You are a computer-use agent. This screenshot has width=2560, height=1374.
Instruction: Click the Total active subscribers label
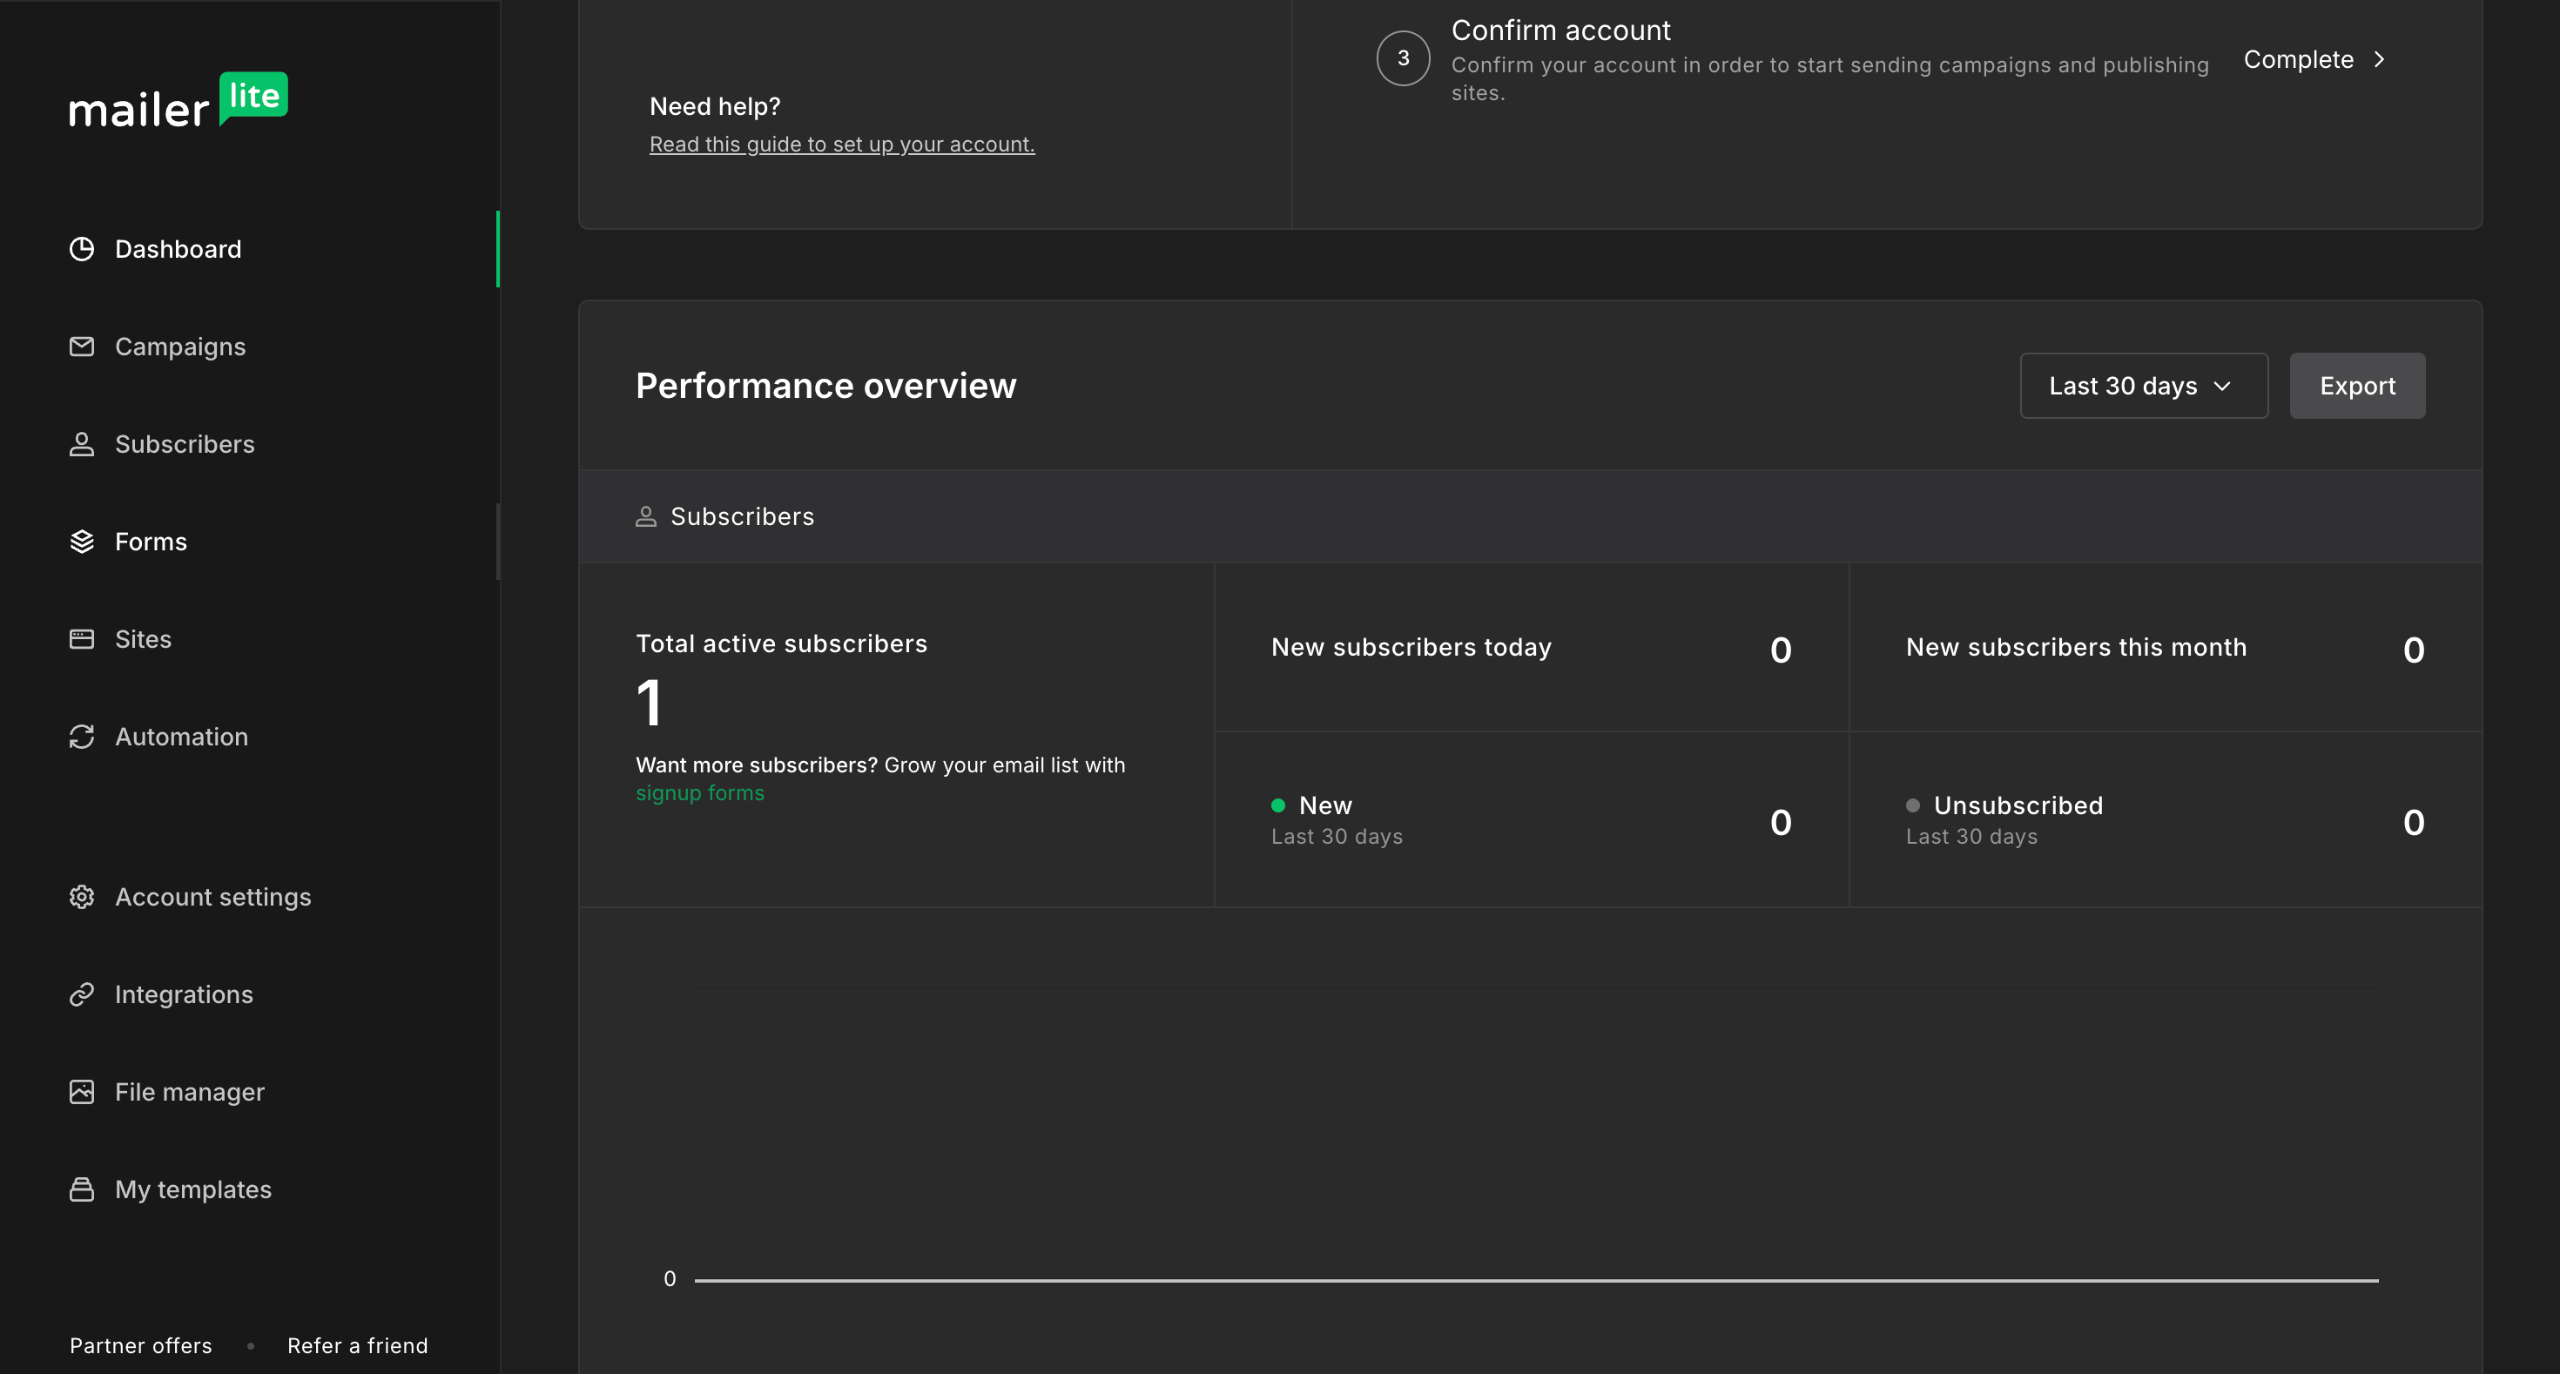point(782,643)
